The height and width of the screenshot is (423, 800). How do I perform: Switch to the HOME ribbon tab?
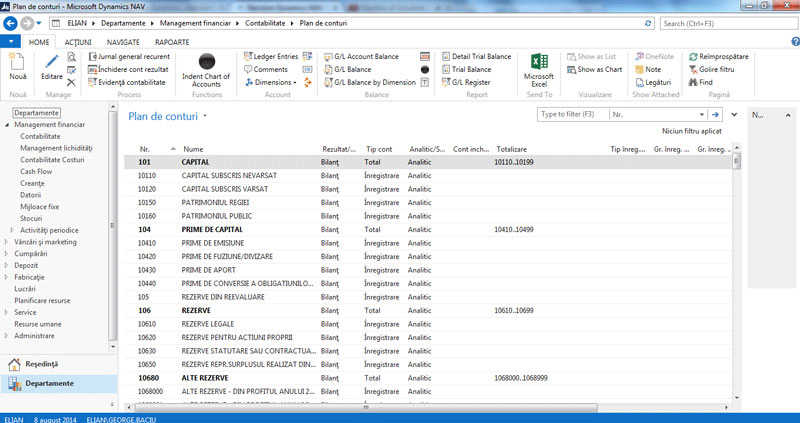pyautogui.click(x=39, y=42)
